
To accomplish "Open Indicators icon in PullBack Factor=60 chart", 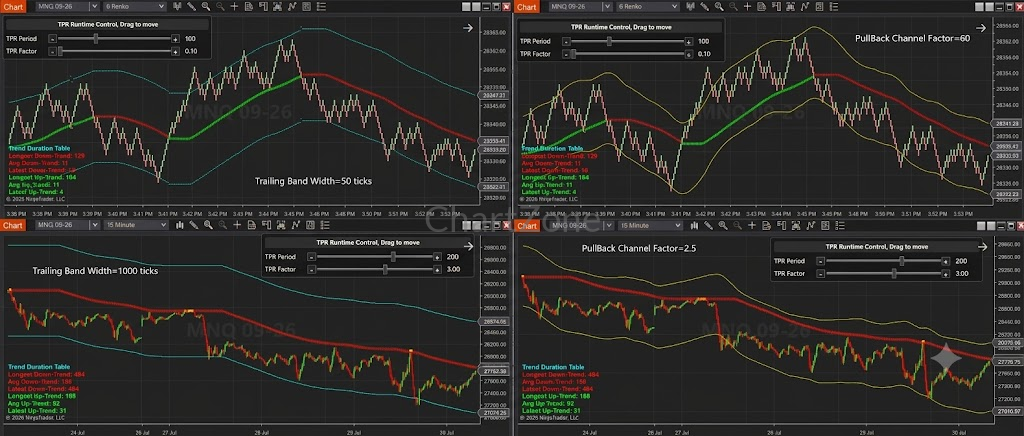I will click(805, 7).
